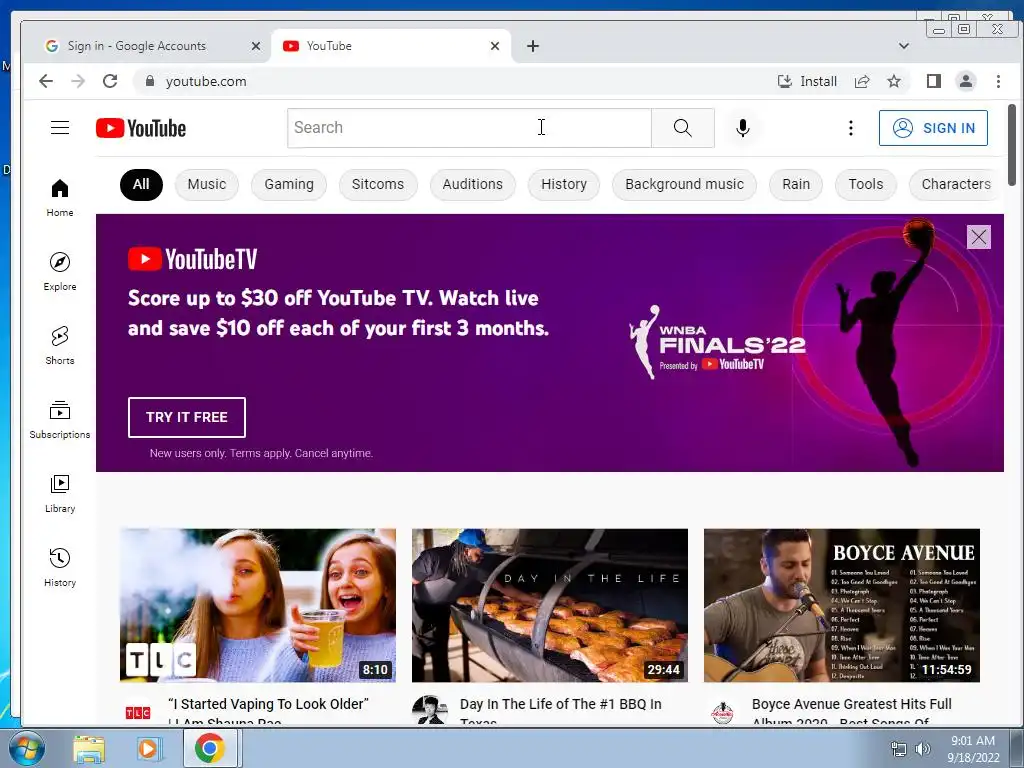The image size is (1024, 768).
Task: Select the All filter chip
Action: tap(141, 184)
